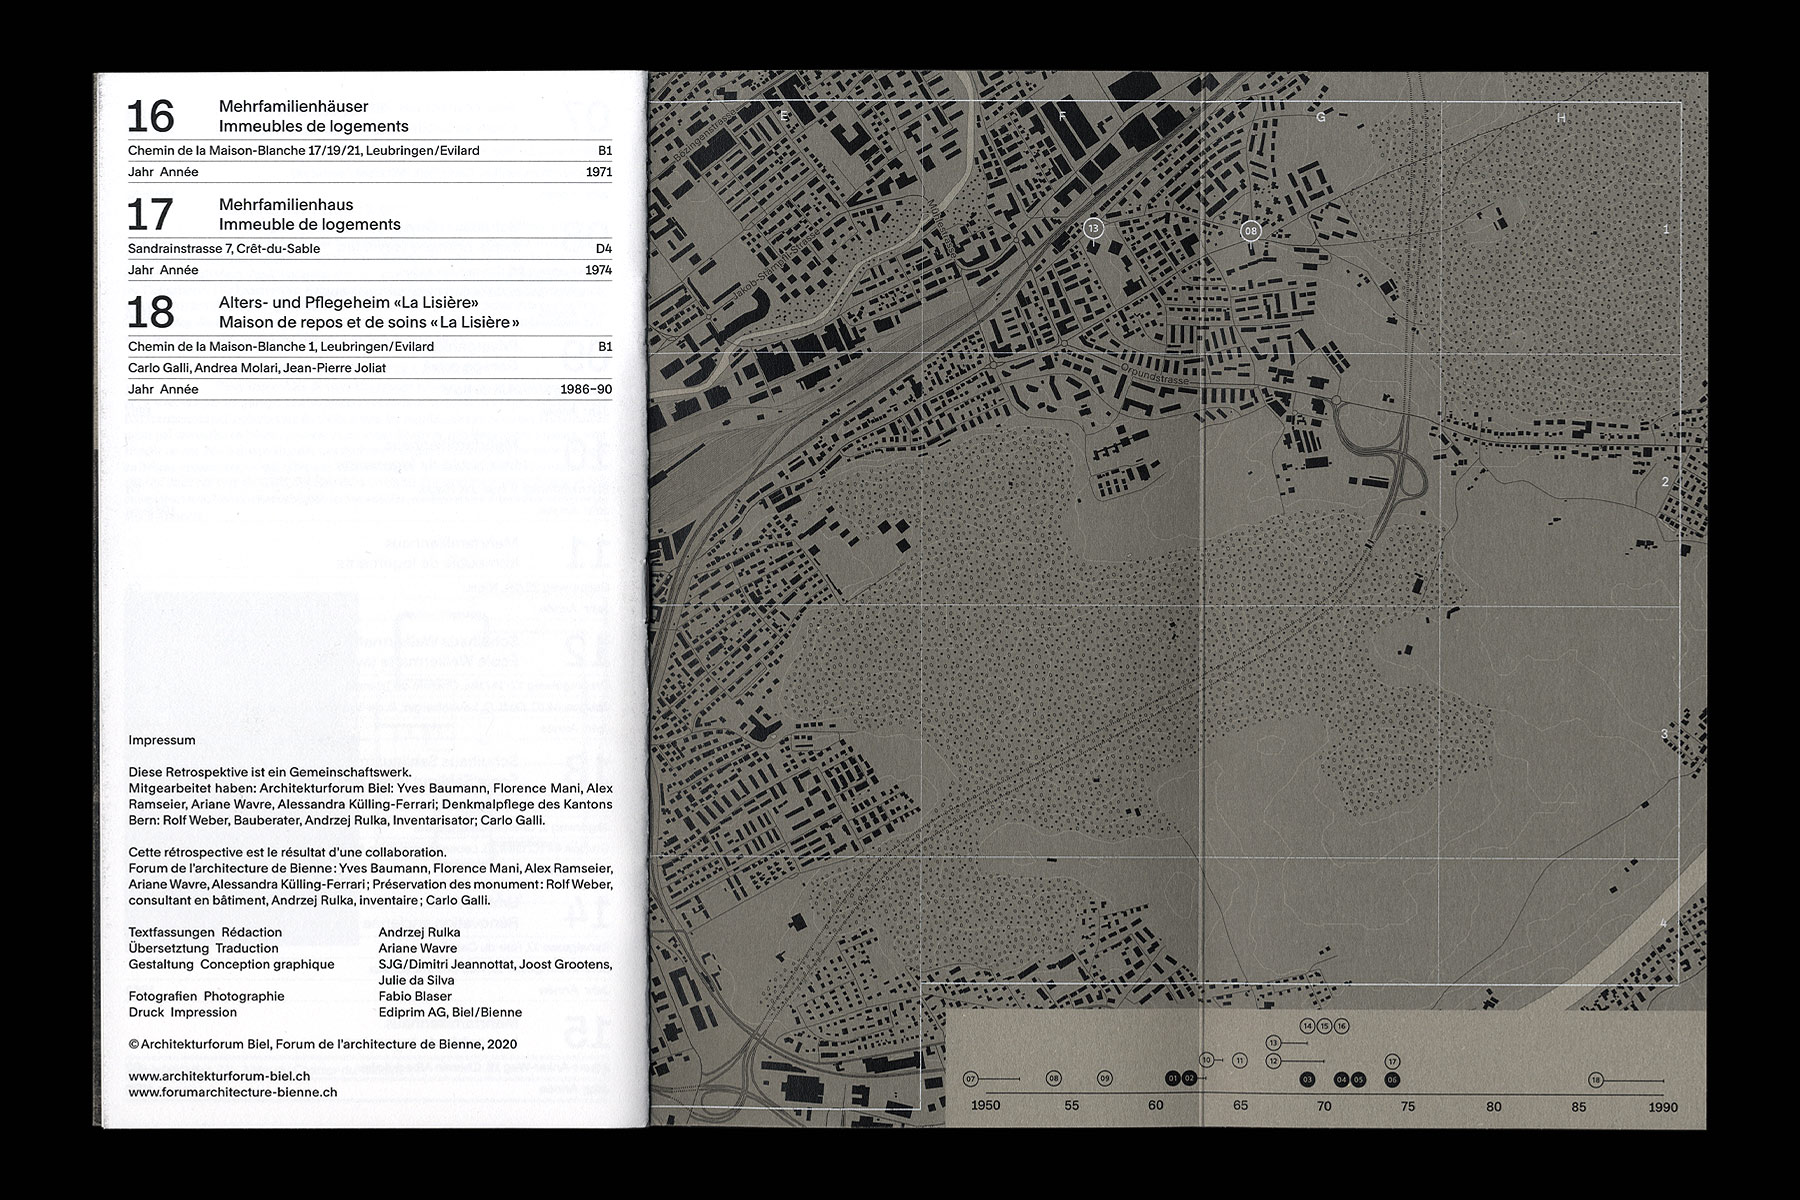The width and height of the screenshot is (1800, 1200).
Task: Click the 1990 year label on the timeline
Action: (1663, 1107)
